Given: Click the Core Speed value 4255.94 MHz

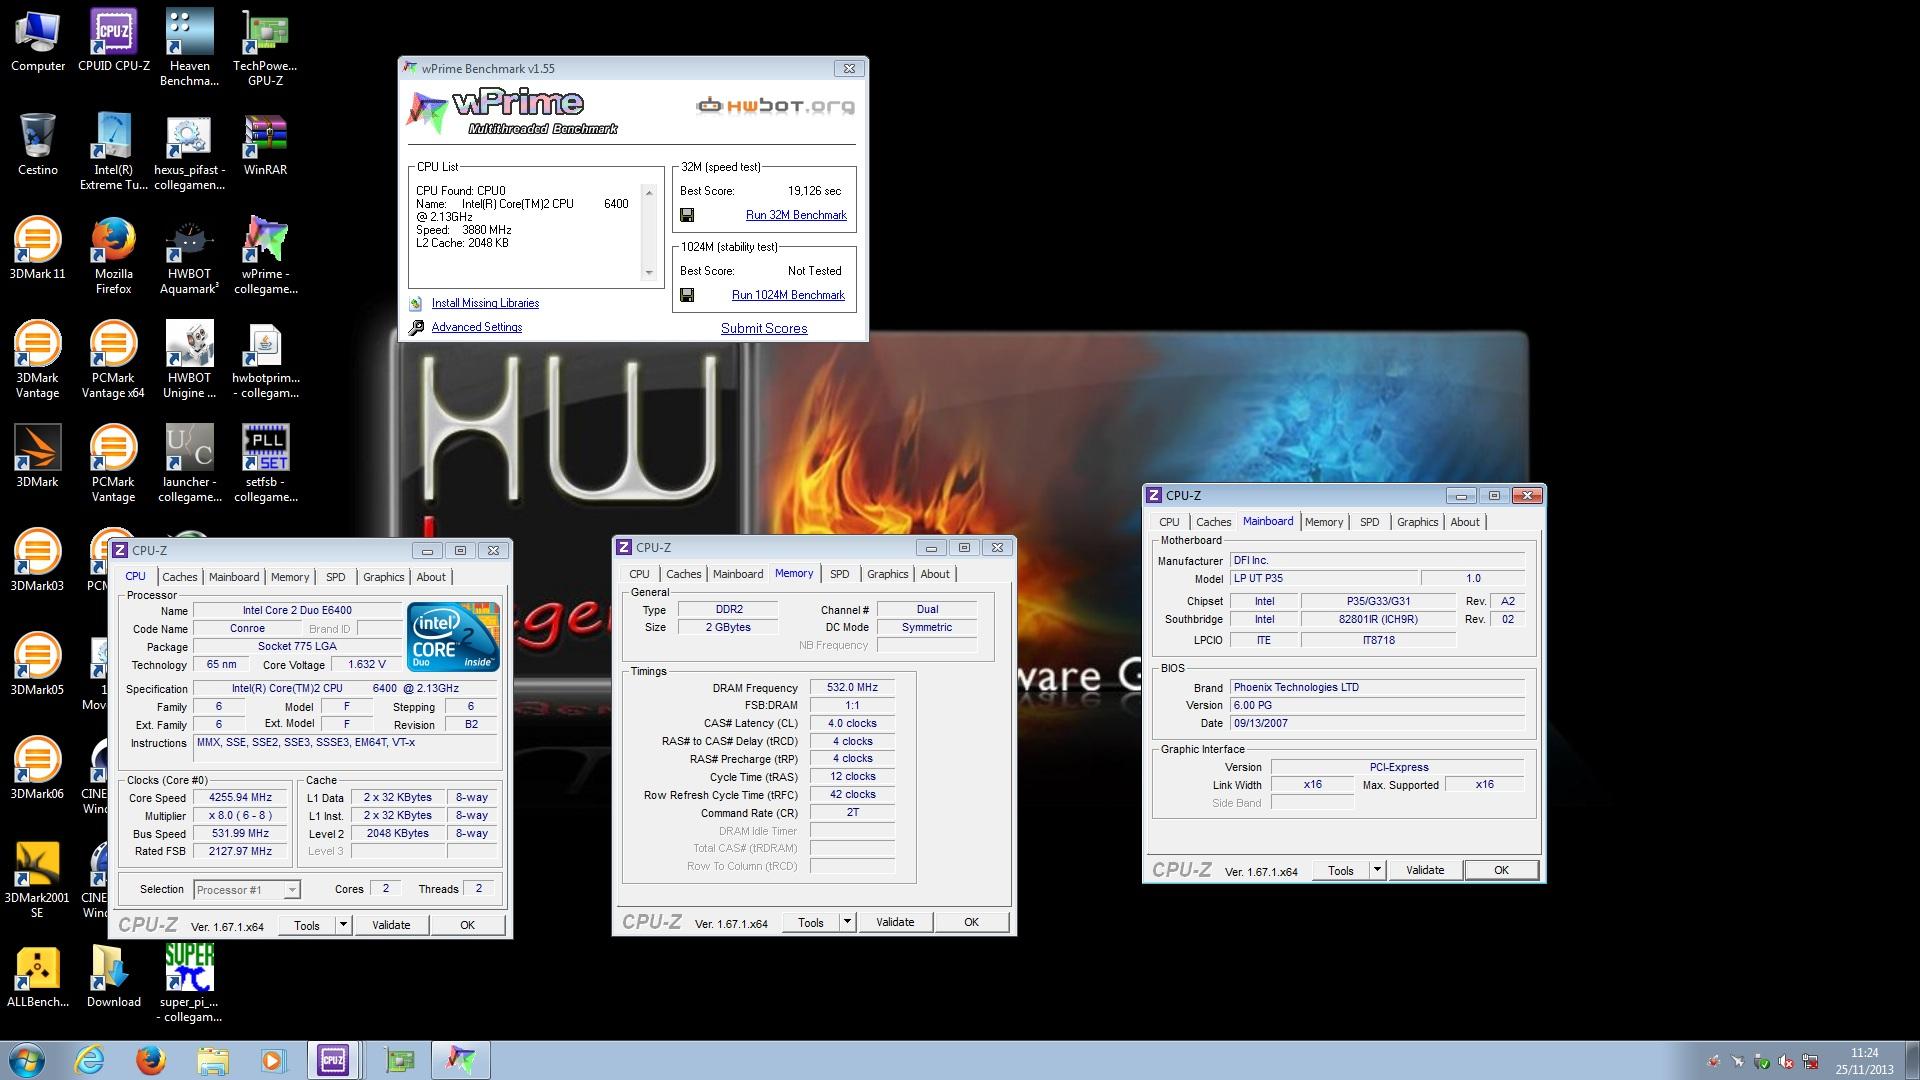Looking at the screenshot, I should [240, 798].
